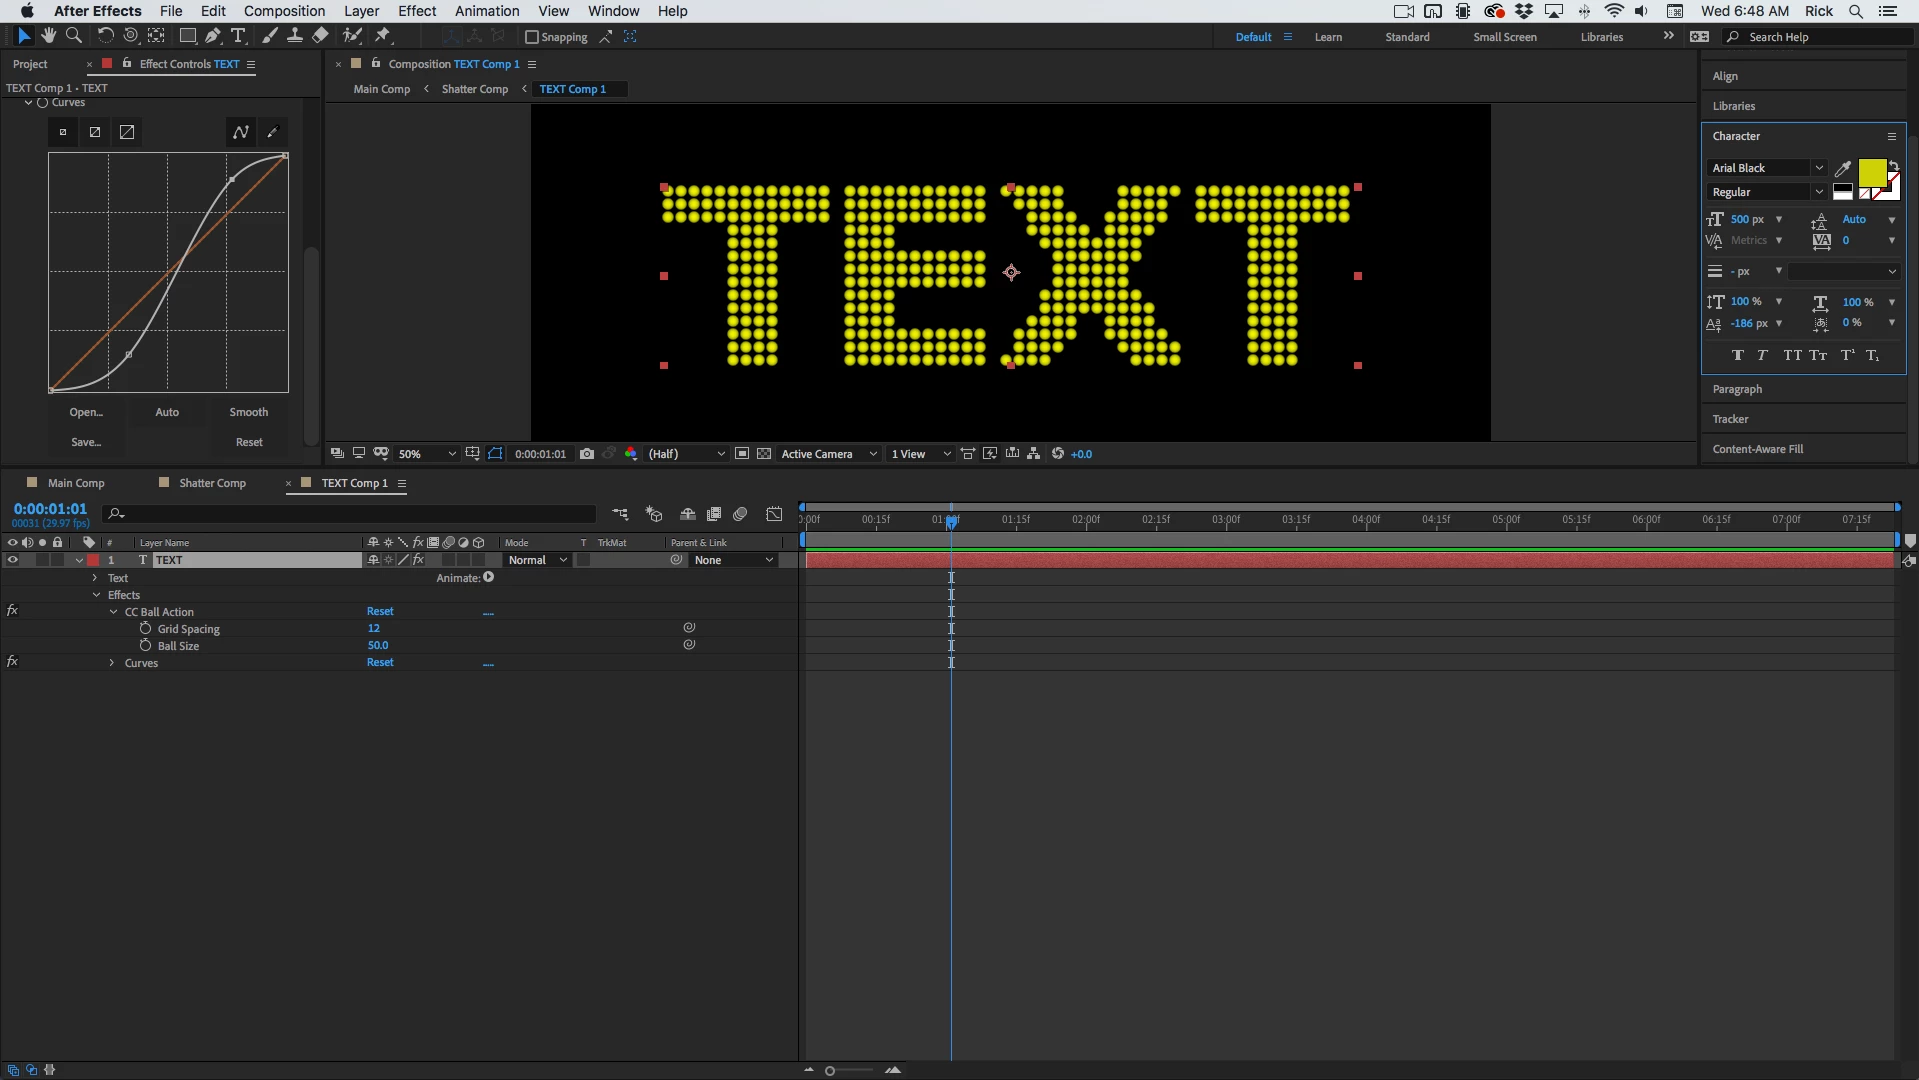Open the Effect menu
Viewport: 1919px width, 1080px height.
click(x=417, y=11)
